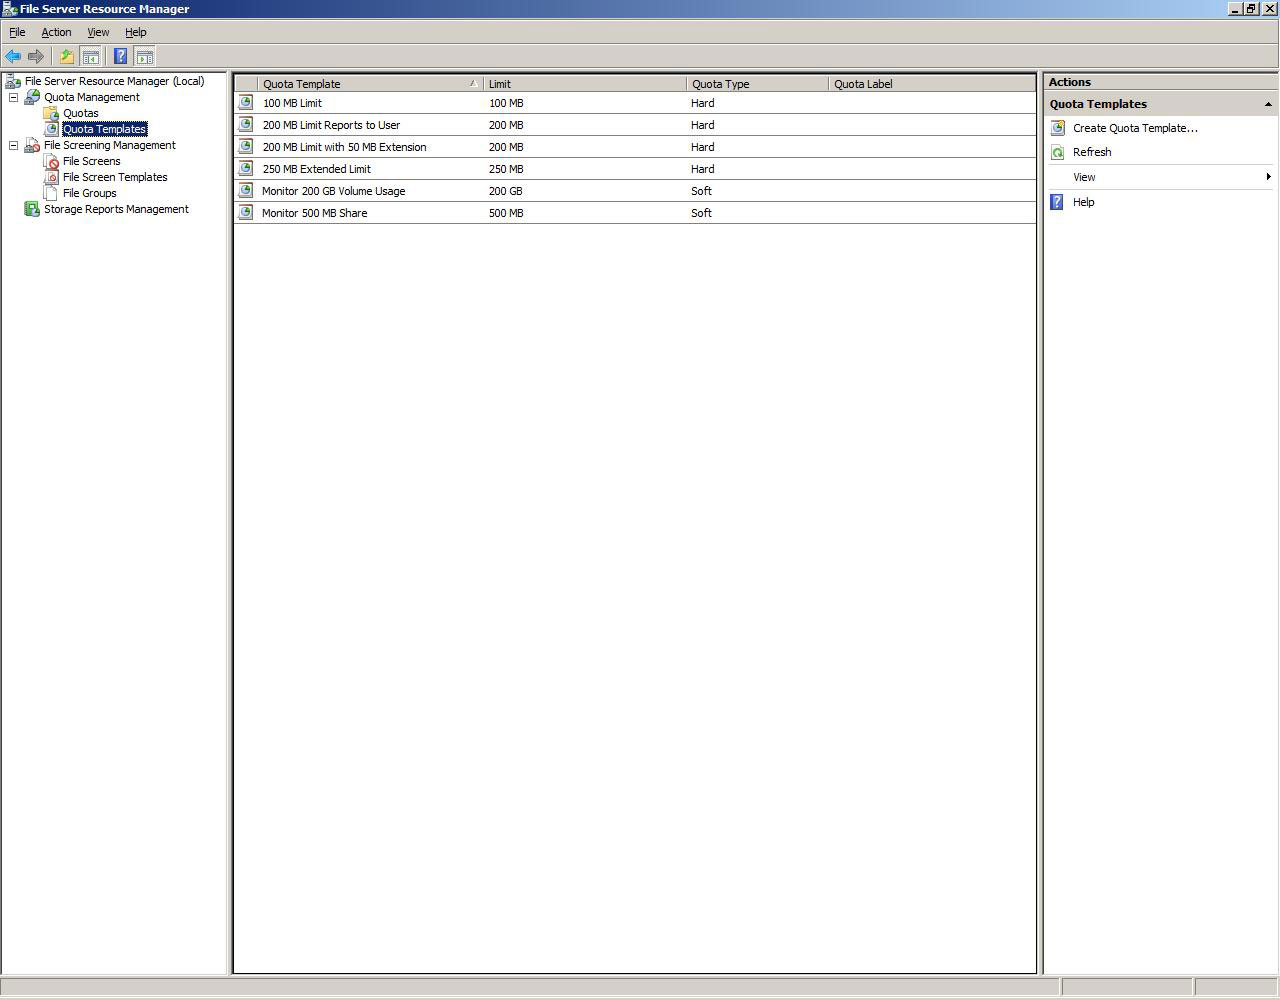This screenshot has height=1000, width=1280.
Task: Click the View action entry
Action: pos(1084,177)
